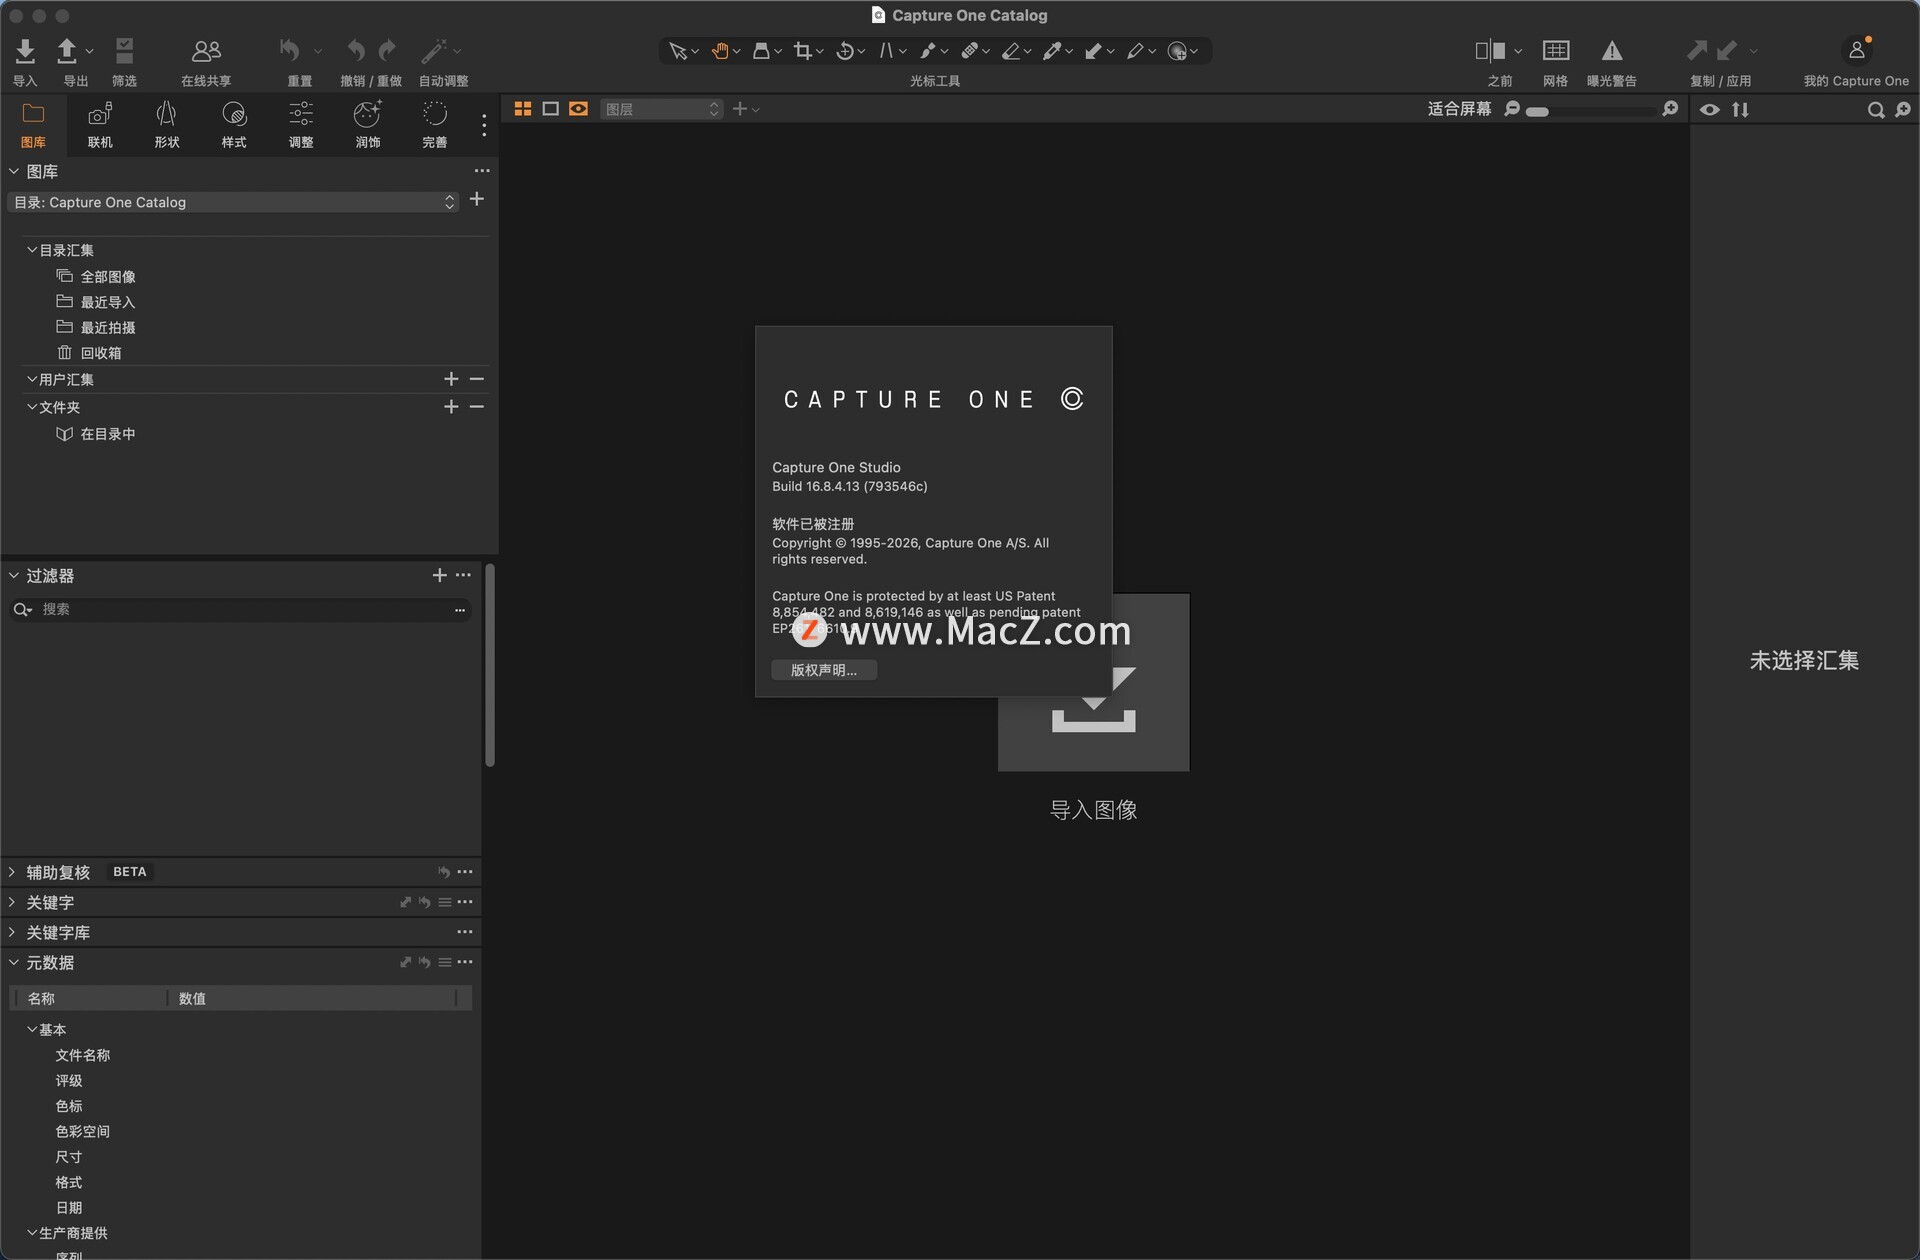Collapse the 目录汇集 tree group
The width and height of the screenshot is (1920, 1260).
pyautogui.click(x=32, y=250)
